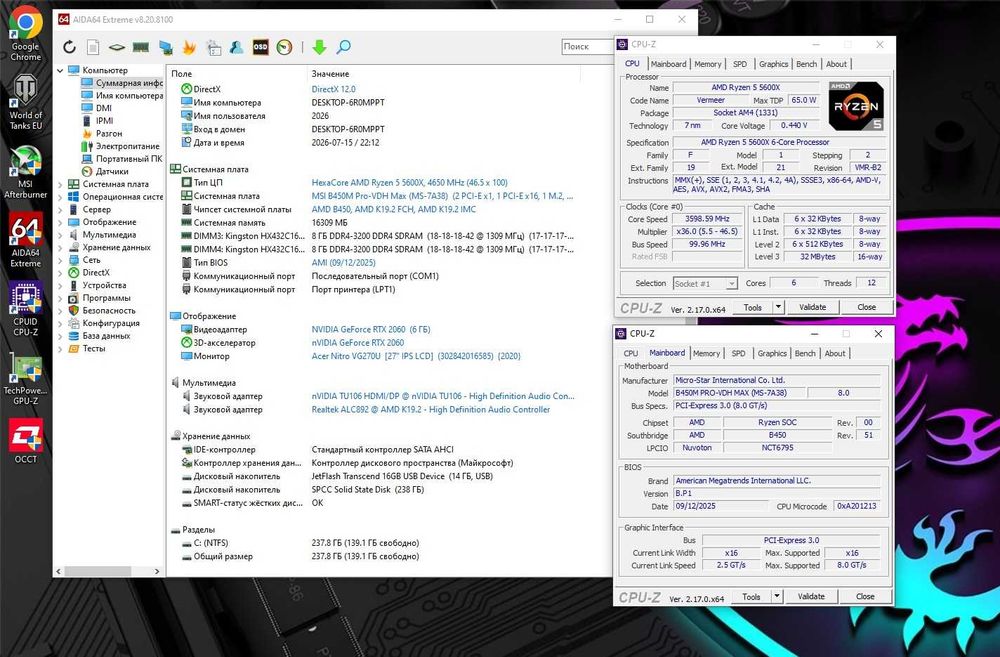Open MSI Afterburner desktop icon
Viewport: 1000px width, 657px height.
click(x=26, y=172)
